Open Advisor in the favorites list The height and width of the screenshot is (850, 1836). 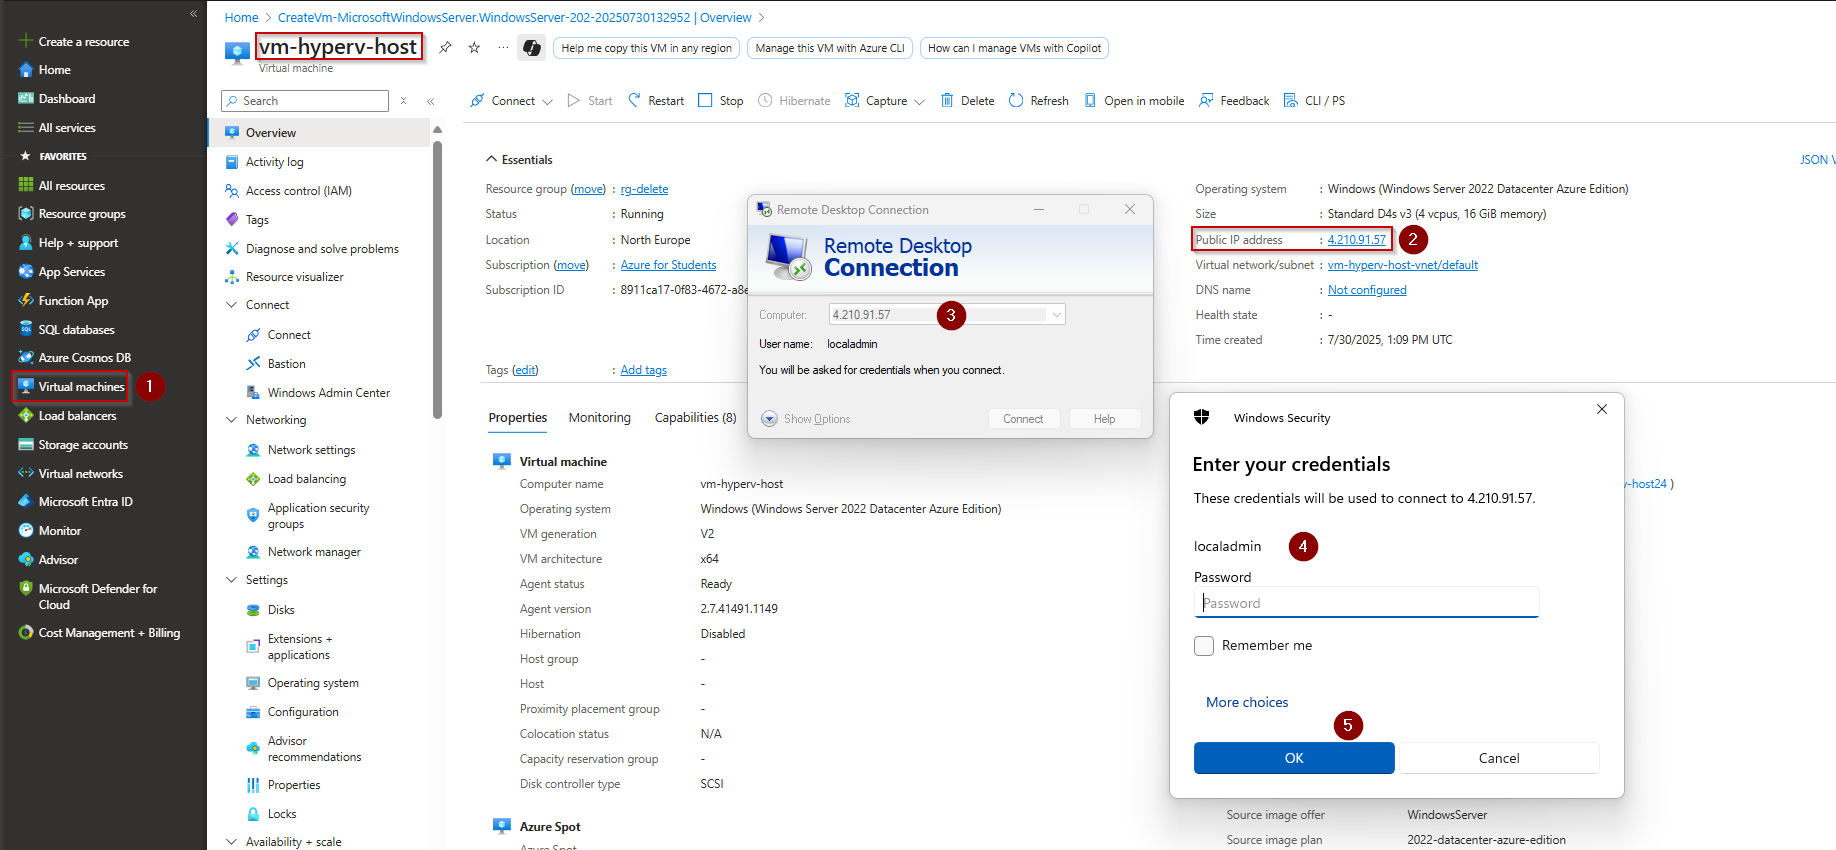click(58, 560)
